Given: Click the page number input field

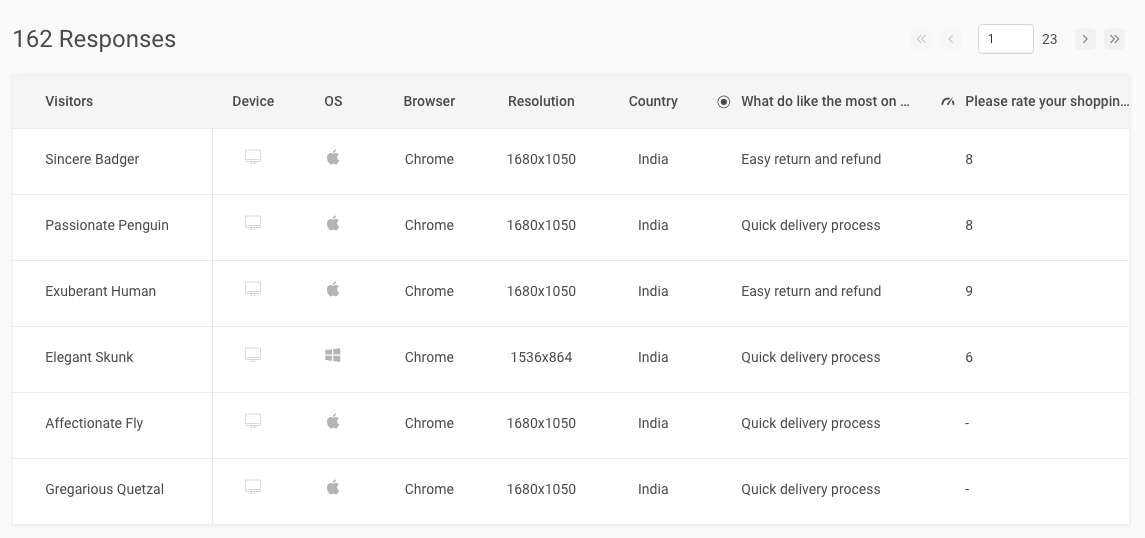Looking at the screenshot, I should pos(1005,39).
